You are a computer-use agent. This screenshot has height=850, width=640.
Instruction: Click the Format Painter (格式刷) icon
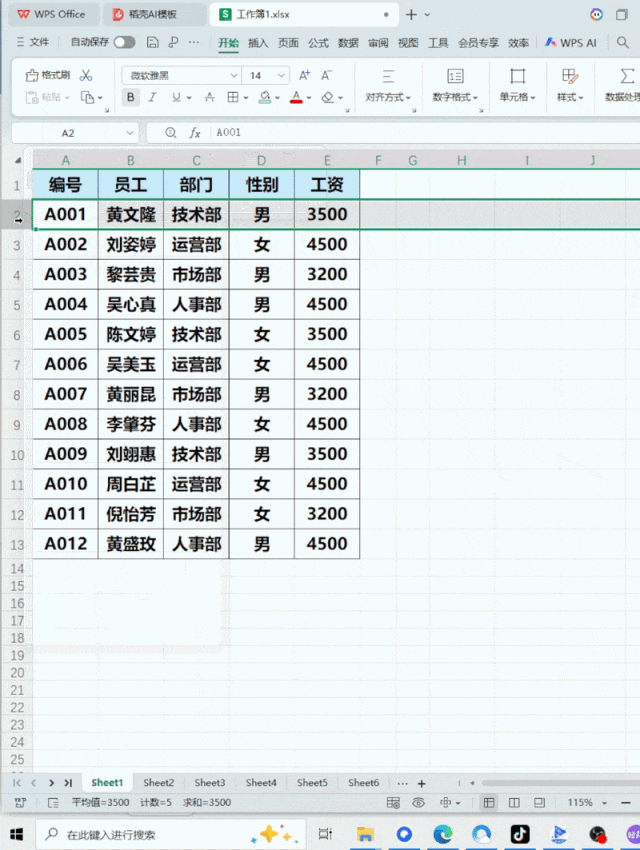click(32, 75)
